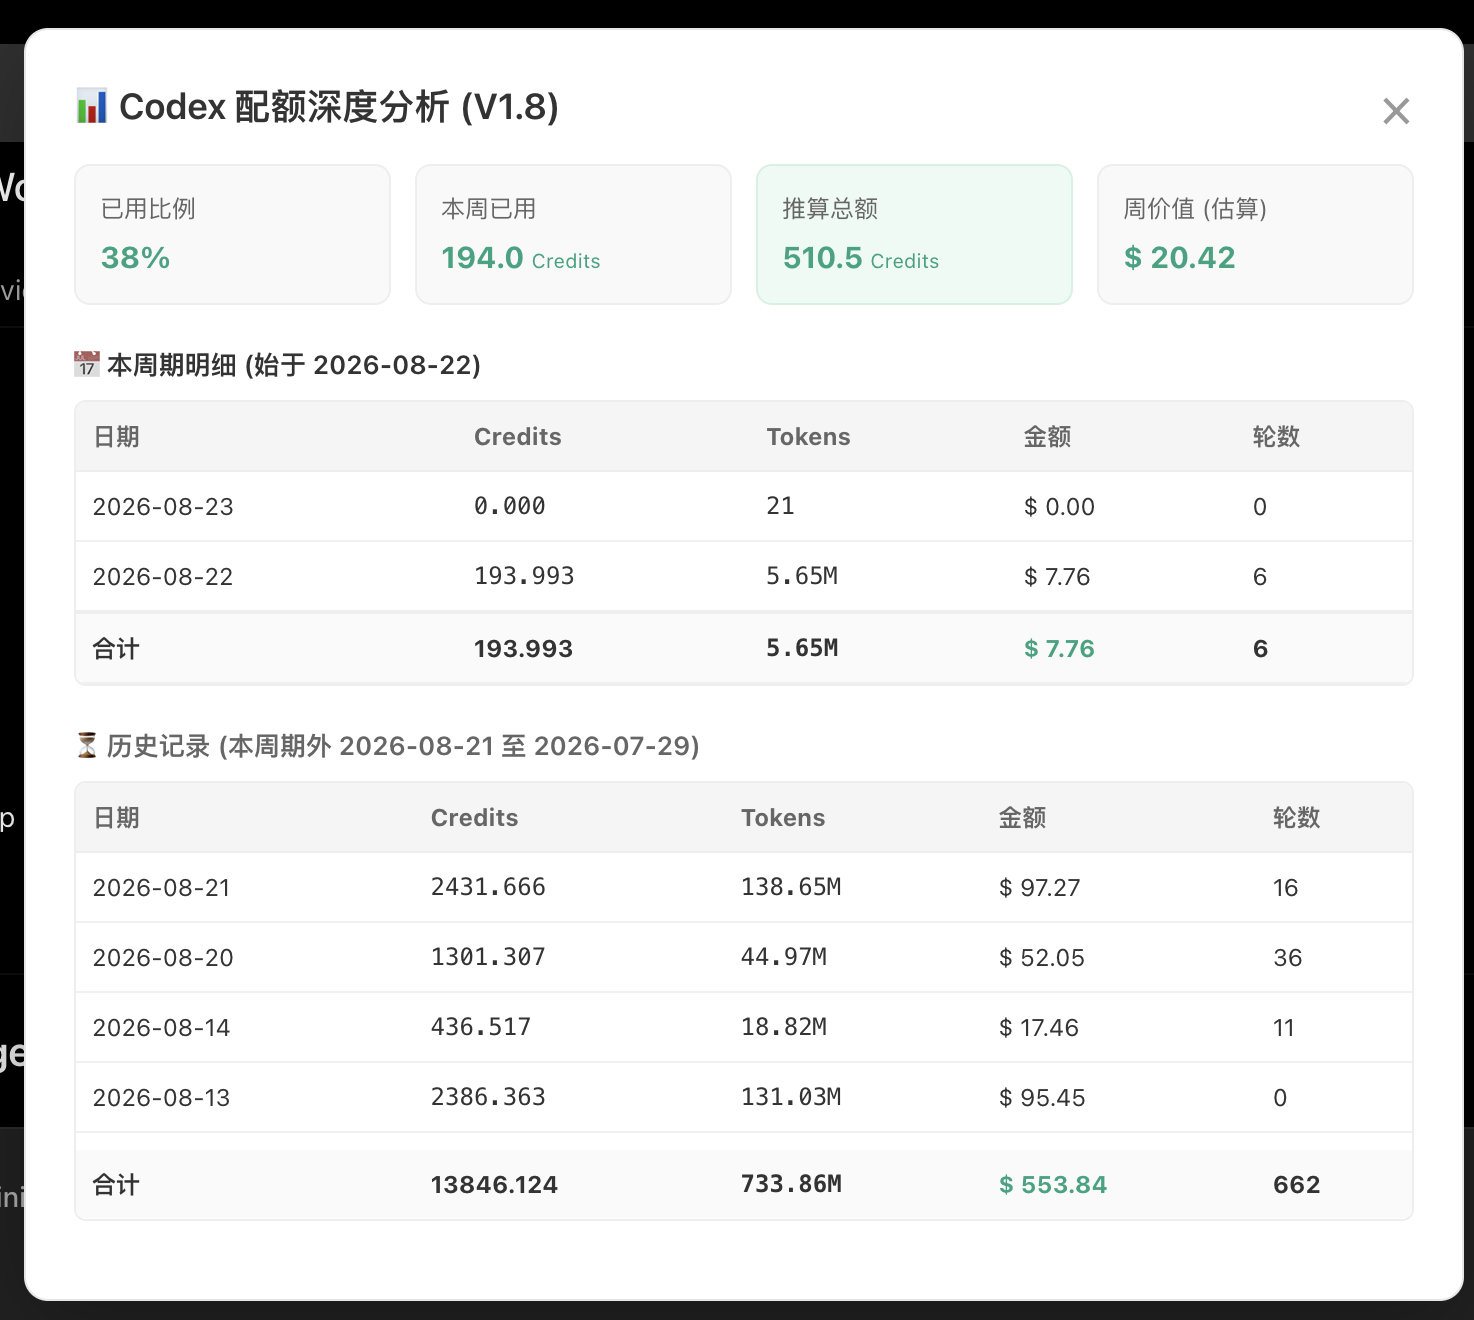Image resolution: width=1474 pixels, height=1320 pixels.
Task: Click the 16 rounds cell for 2026-08-21
Action: (1286, 888)
